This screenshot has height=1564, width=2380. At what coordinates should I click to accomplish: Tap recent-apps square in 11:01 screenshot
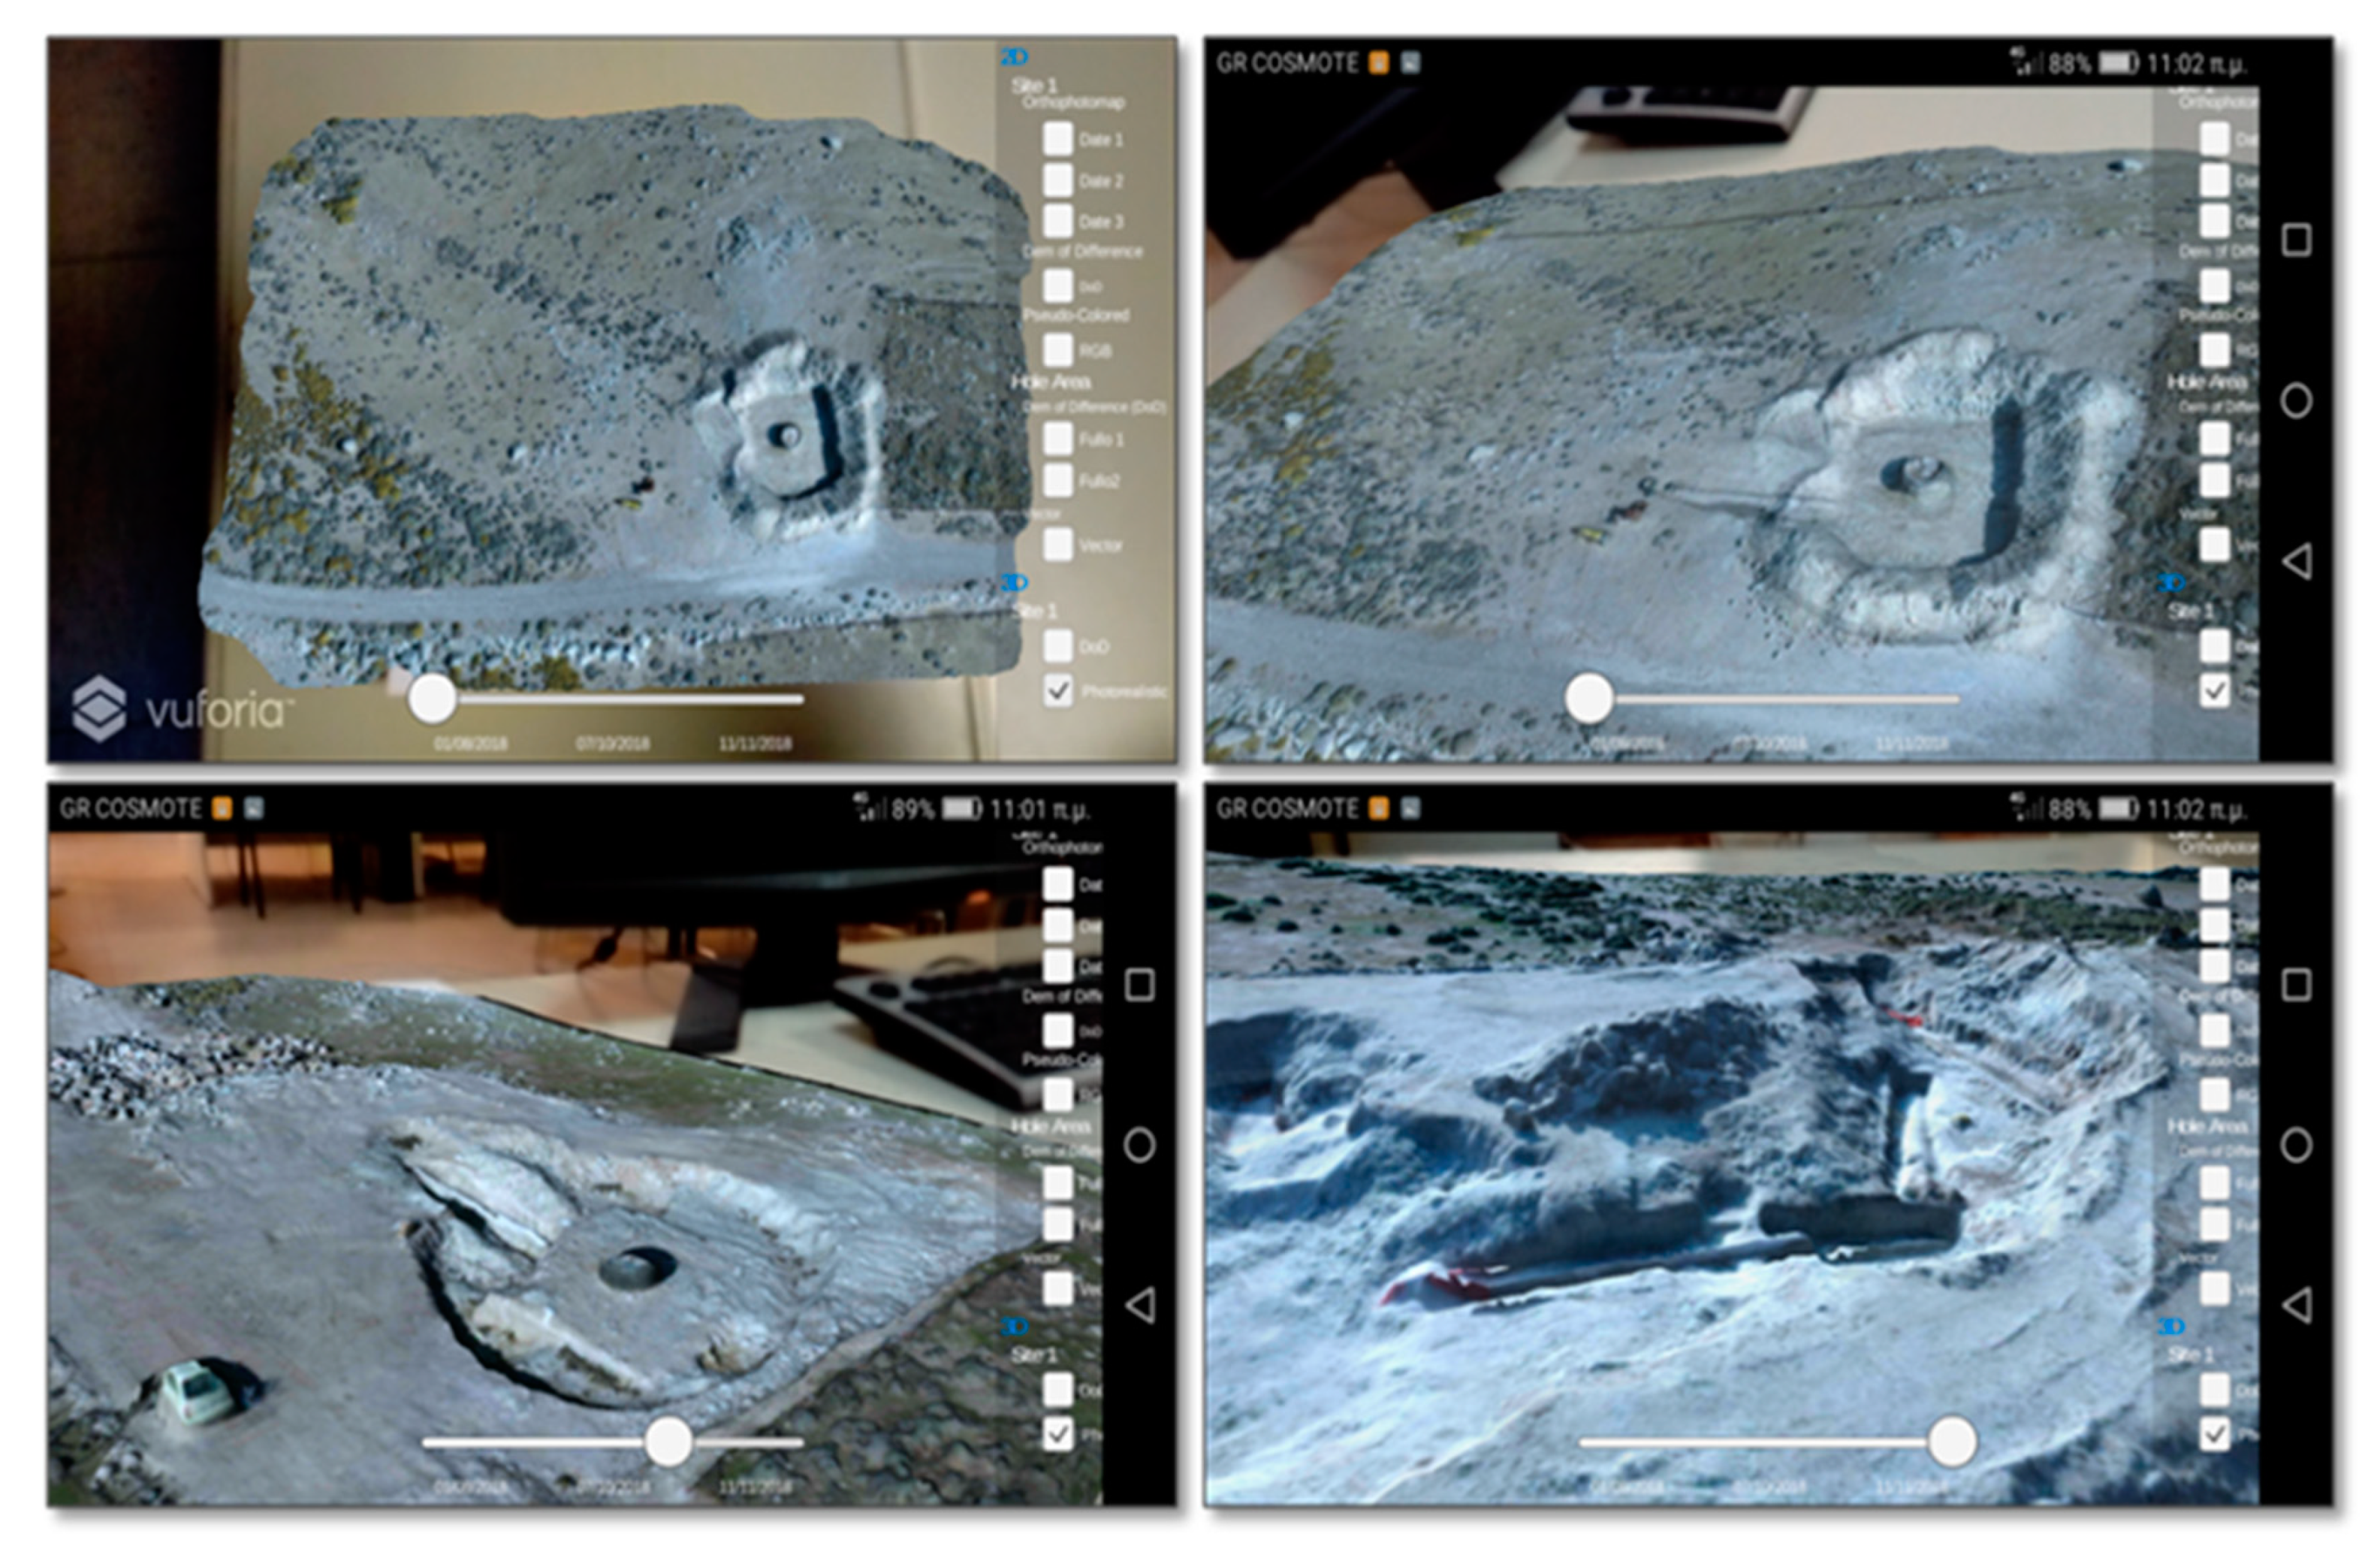coord(1140,985)
